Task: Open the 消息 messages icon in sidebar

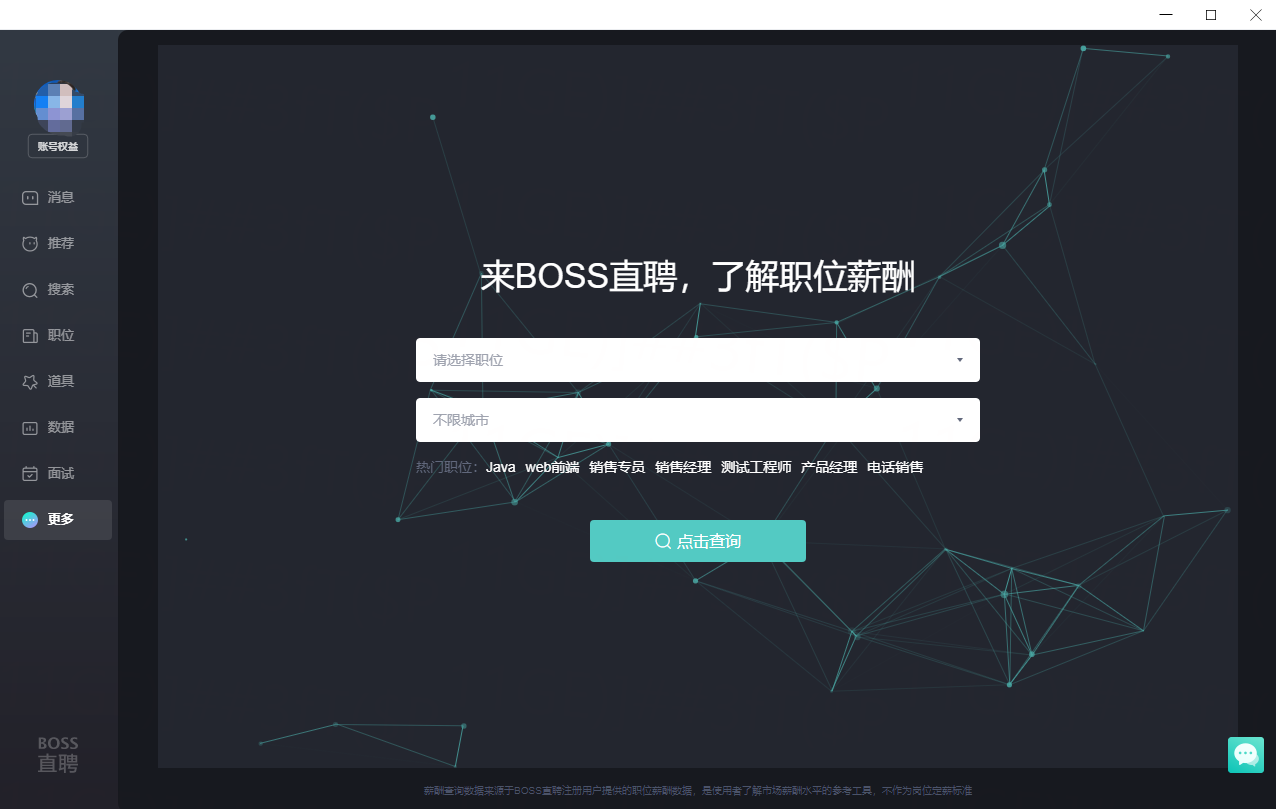Action: tap(30, 198)
